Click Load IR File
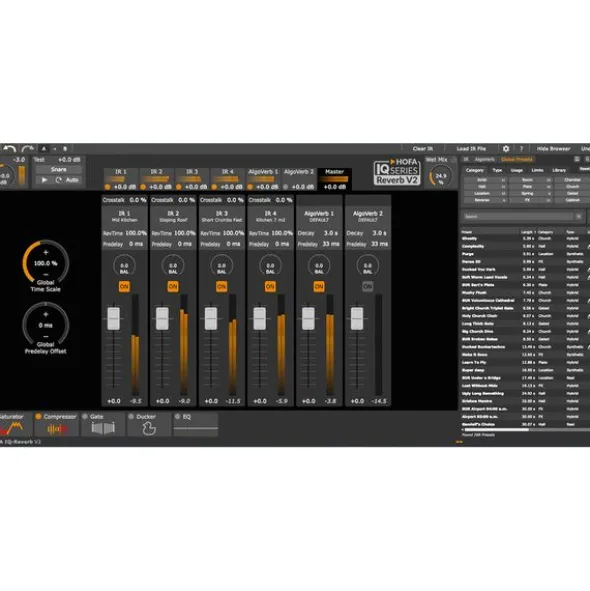 coord(471,149)
